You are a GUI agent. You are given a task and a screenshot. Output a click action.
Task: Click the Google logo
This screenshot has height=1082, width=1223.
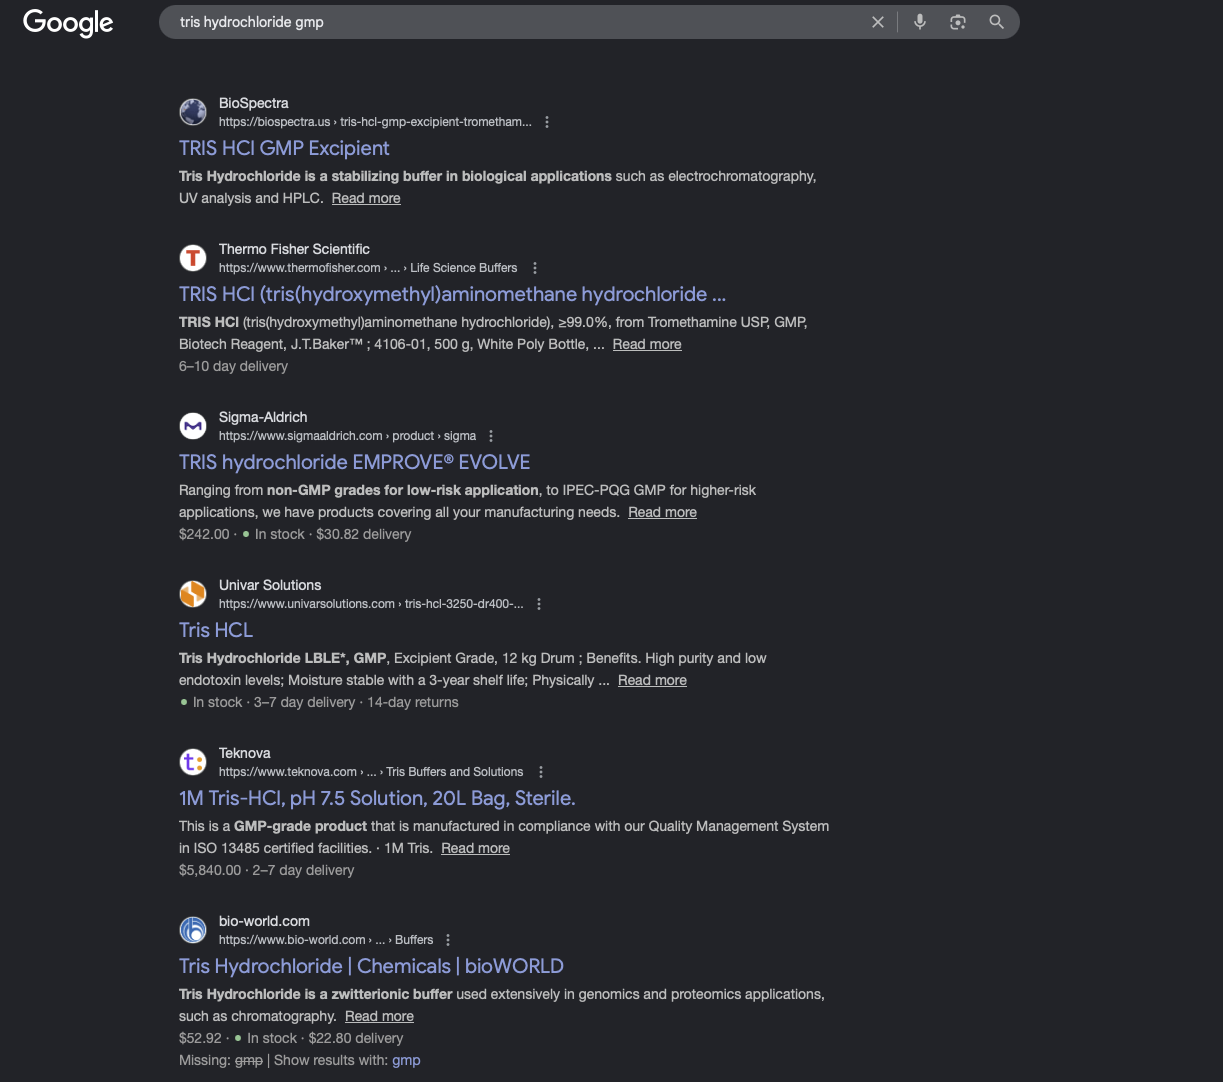point(68,22)
